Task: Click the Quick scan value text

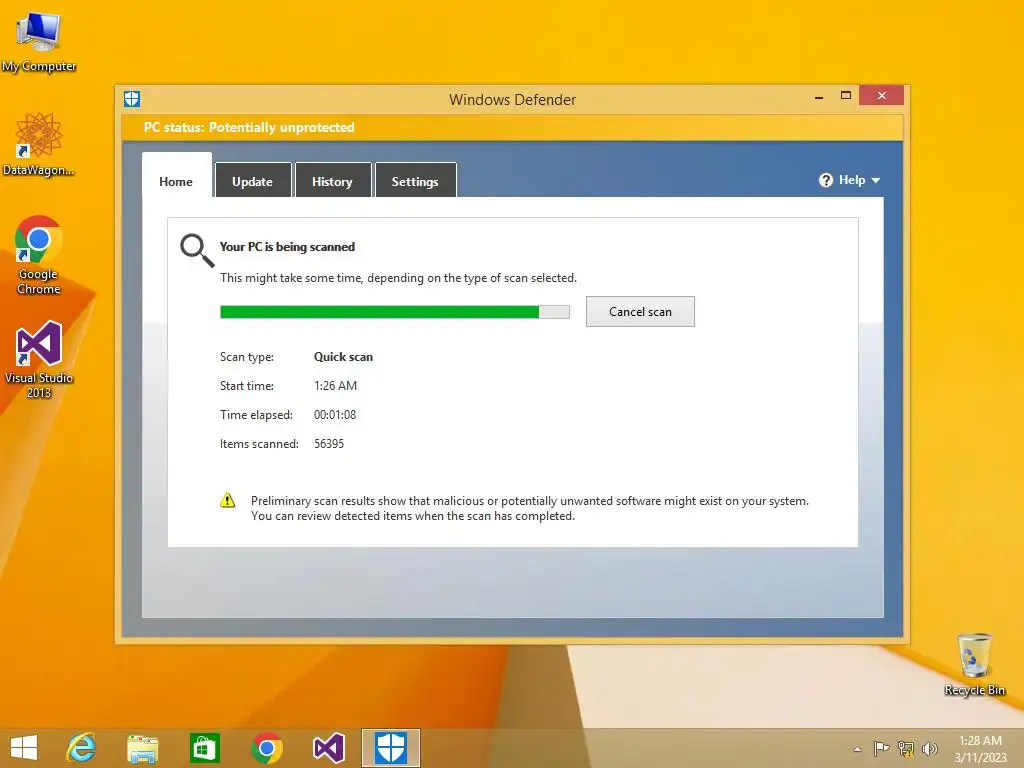Action: tap(344, 357)
